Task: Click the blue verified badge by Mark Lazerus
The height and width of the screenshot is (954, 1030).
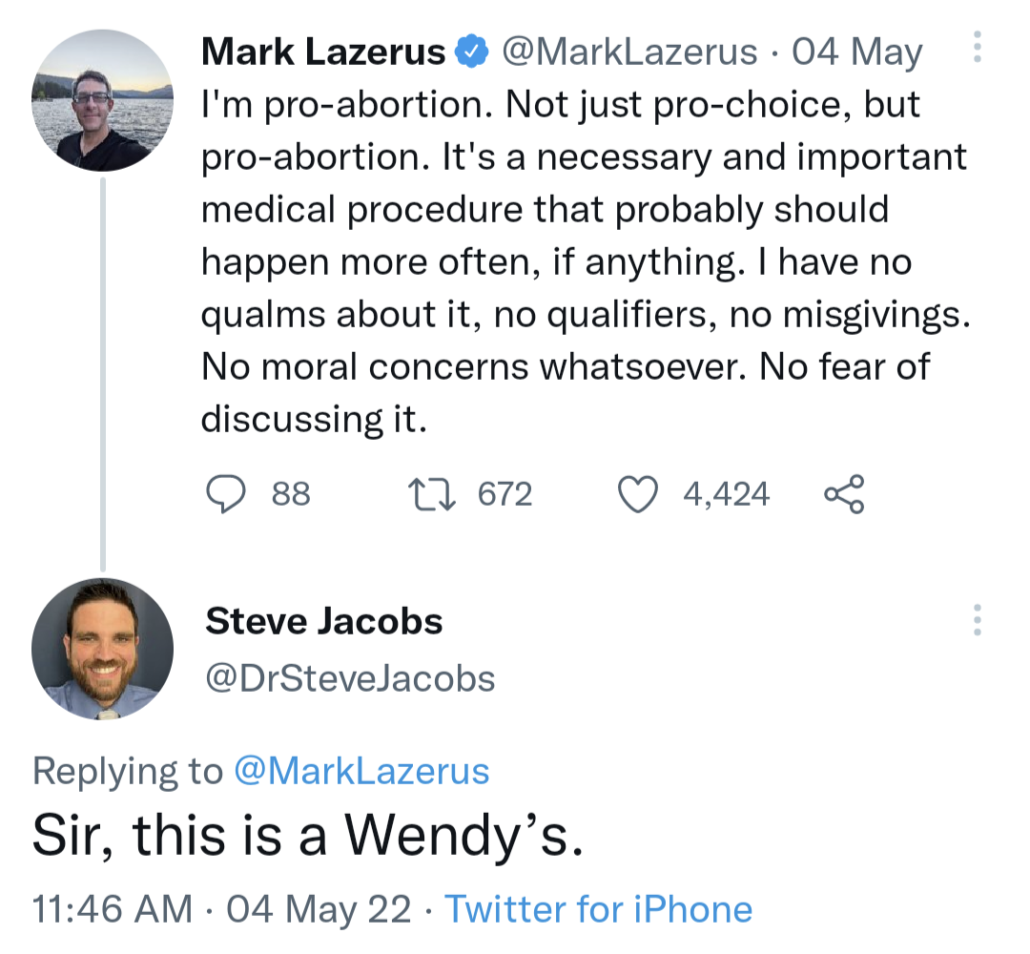Action: pos(470,52)
